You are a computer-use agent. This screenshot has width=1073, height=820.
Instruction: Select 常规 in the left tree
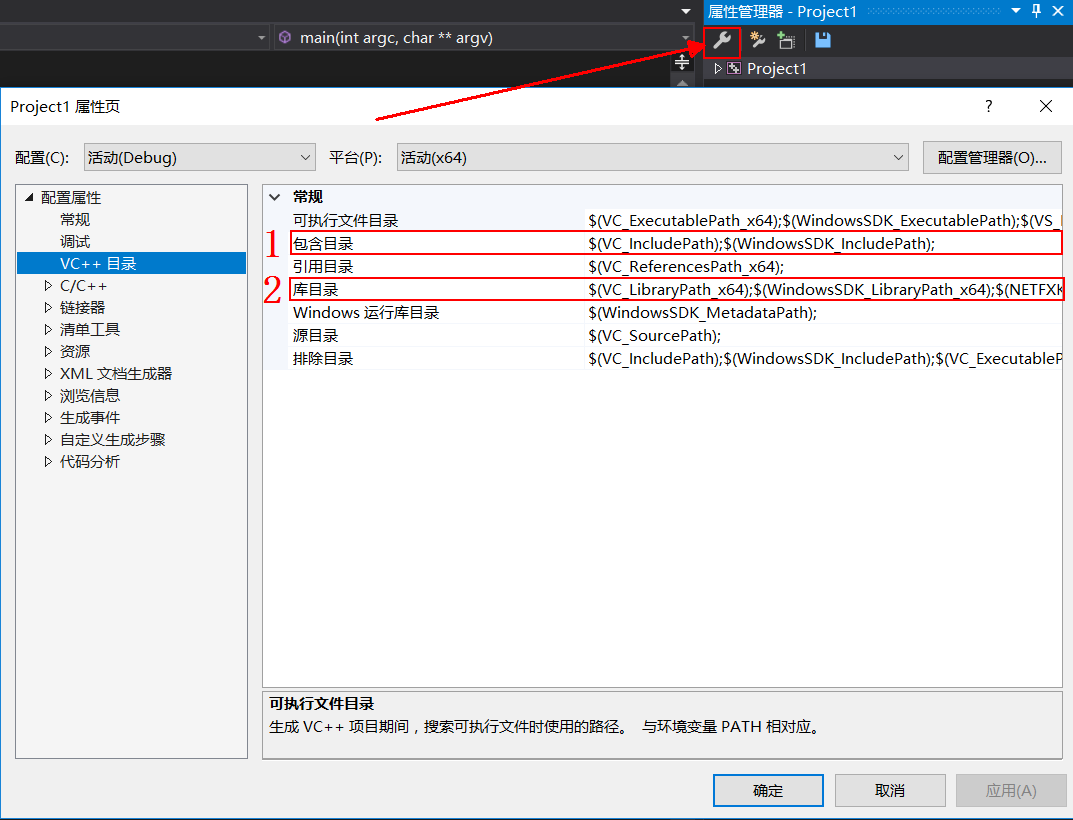click(x=75, y=220)
